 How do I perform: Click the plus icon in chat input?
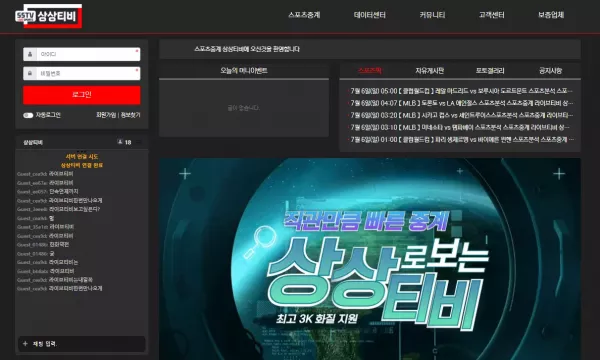coord(25,344)
